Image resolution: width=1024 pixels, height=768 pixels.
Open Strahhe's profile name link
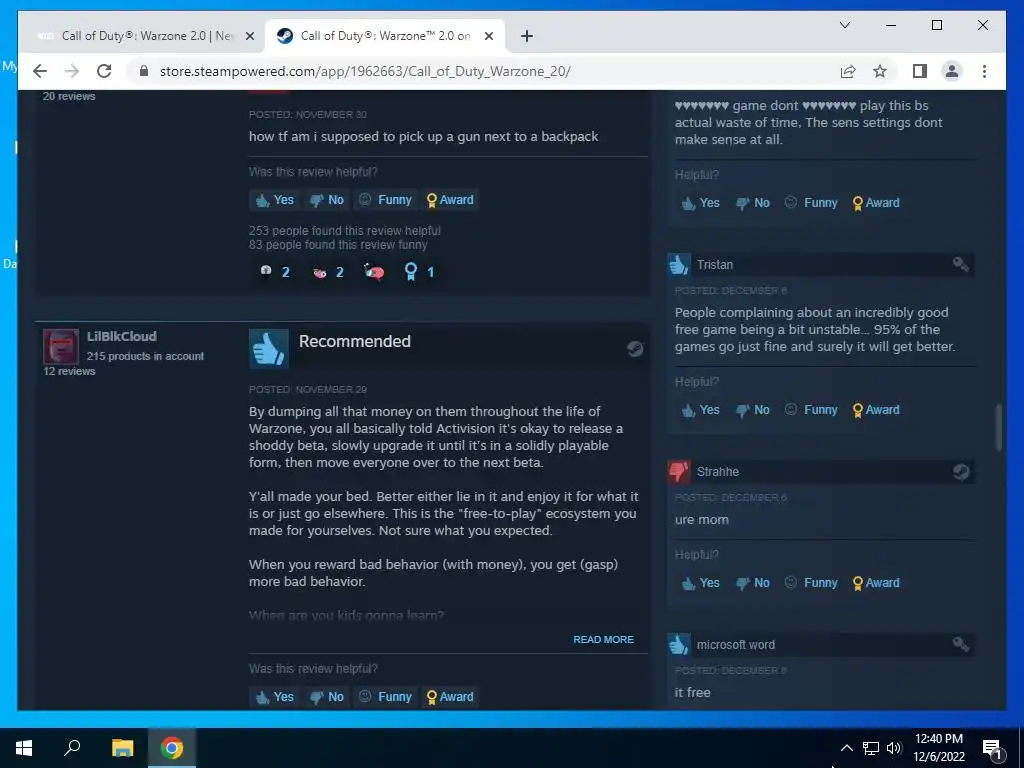coord(718,472)
